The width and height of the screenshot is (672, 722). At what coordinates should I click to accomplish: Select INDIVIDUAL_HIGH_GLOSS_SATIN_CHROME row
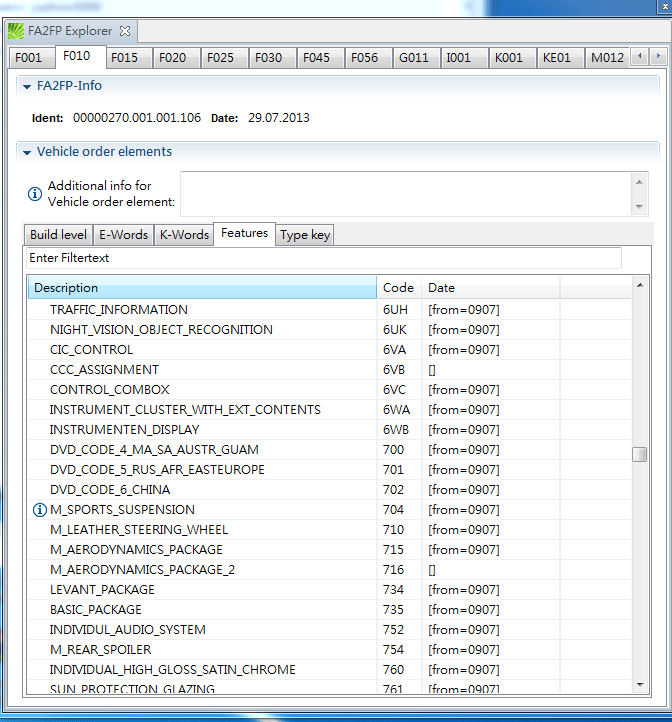click(329, 670)
